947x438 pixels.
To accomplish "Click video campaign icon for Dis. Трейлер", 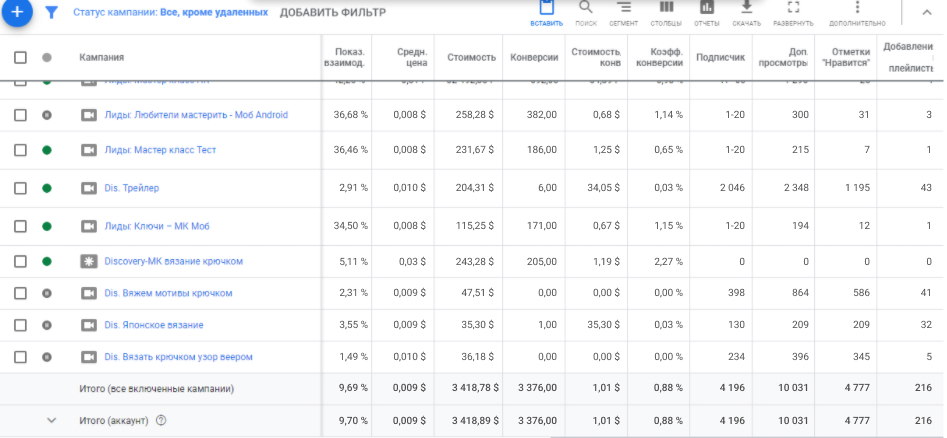I will (x=89, y=188).
